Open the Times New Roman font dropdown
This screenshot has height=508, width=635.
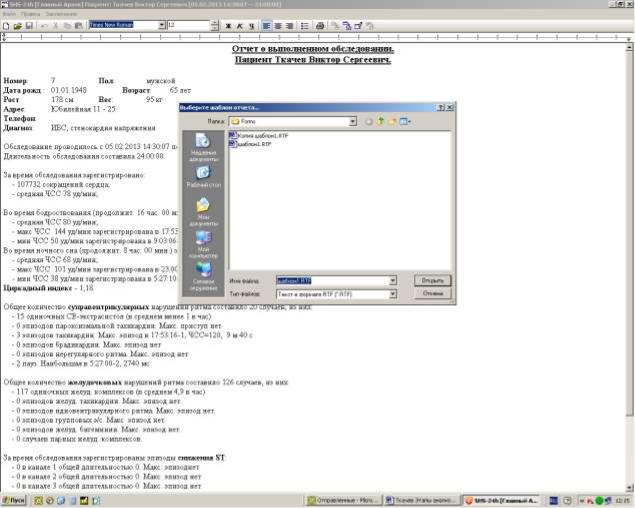(162, 26)
